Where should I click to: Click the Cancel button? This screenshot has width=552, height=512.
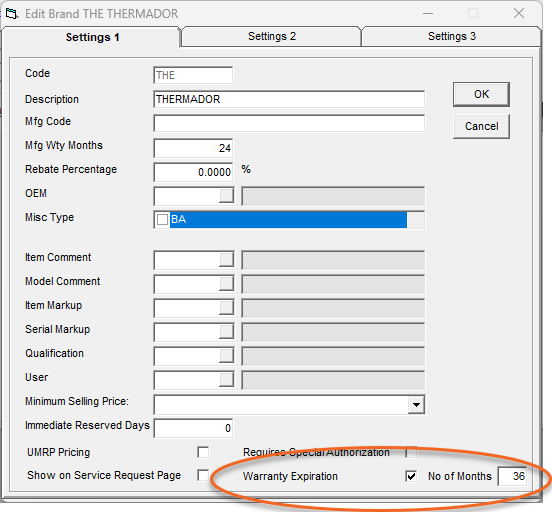tap(481, 126)
